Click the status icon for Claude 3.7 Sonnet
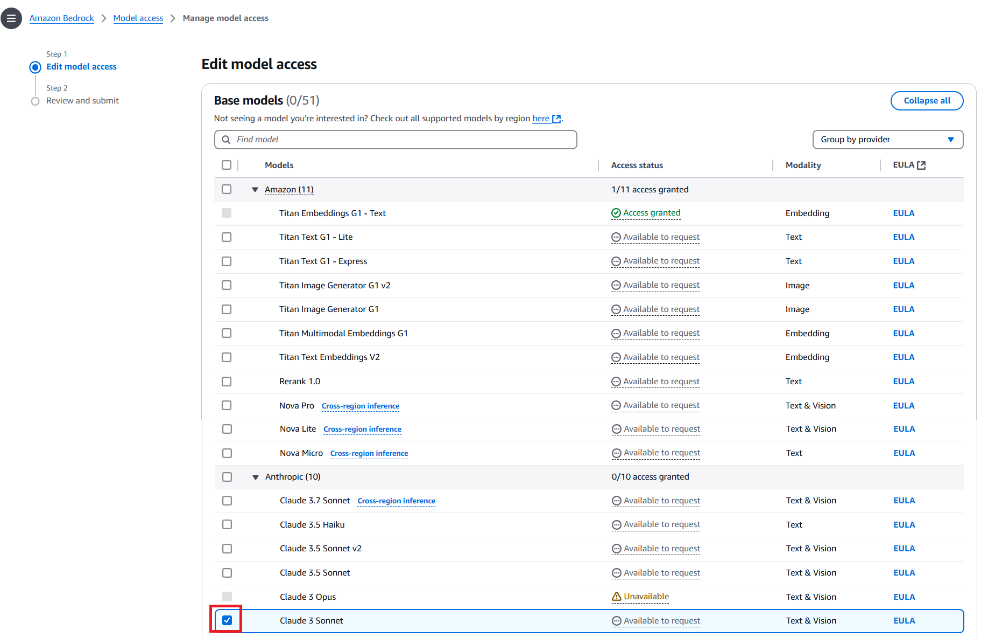Viewport: 981px width, 637px height. (x=616, y=501)
